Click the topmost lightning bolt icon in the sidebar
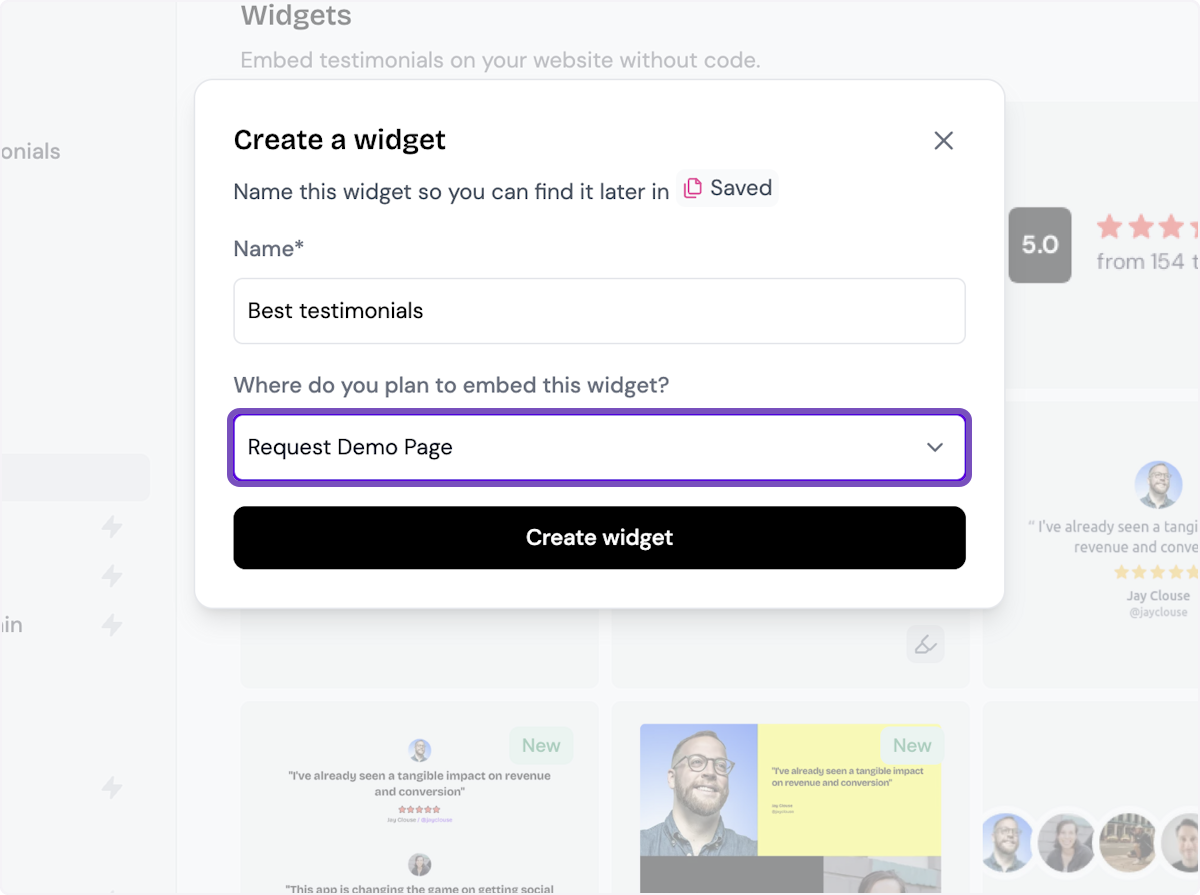Image resolution: width=1200 pixels, height=895 pixels. click(x=111, y=527)
